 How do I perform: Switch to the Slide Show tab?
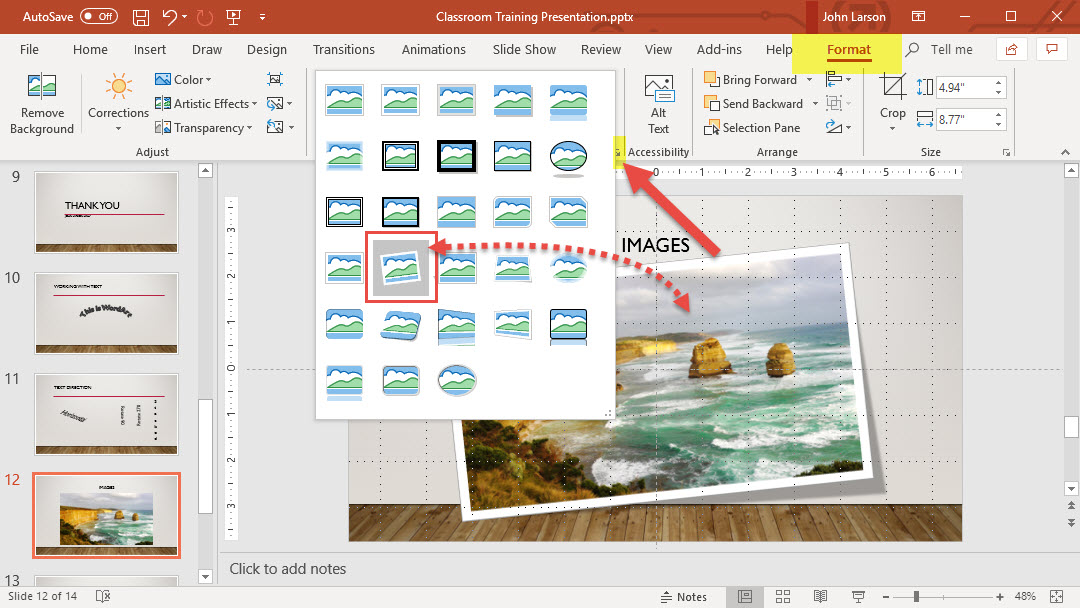pyautogui.click(x=524, y=50)
